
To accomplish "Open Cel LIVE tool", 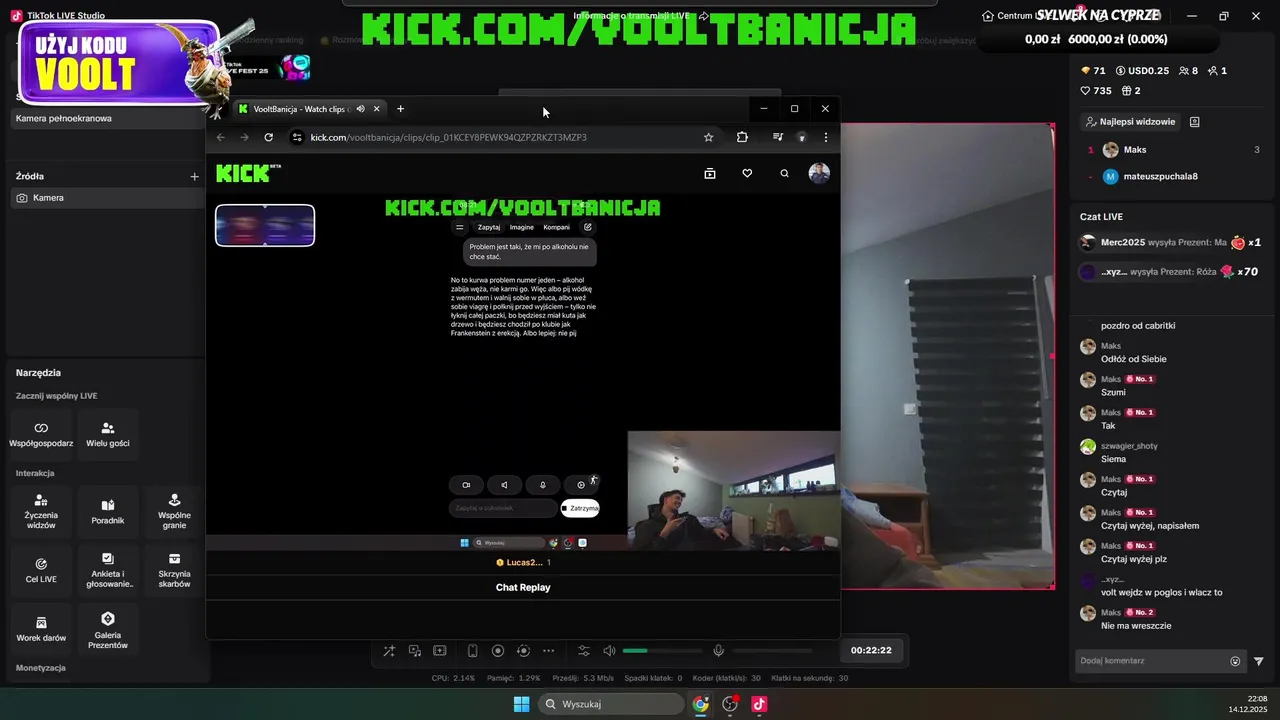I will (x=41, y=570).
